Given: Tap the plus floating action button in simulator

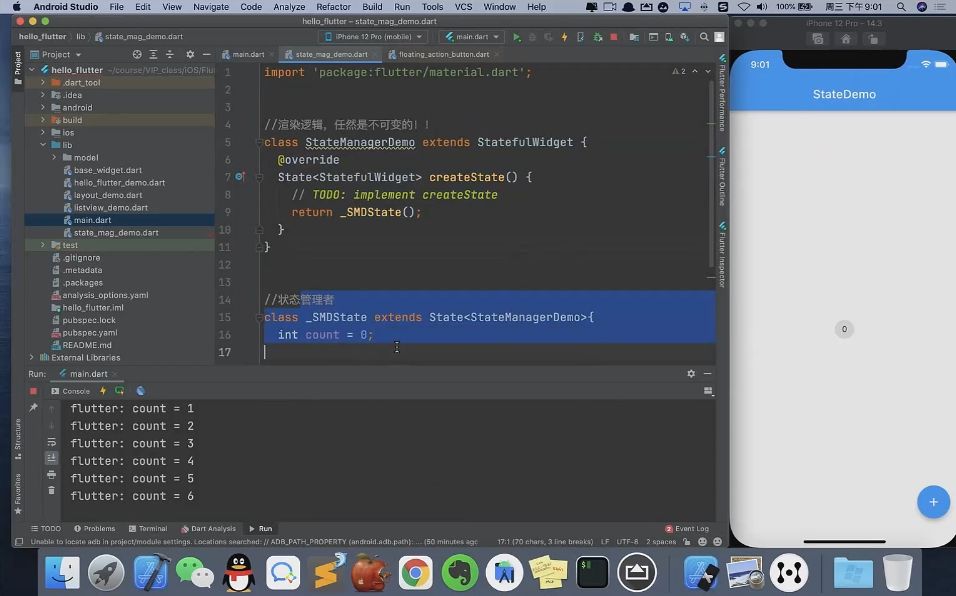Looking at the screenshot, I should click(933, 502).
